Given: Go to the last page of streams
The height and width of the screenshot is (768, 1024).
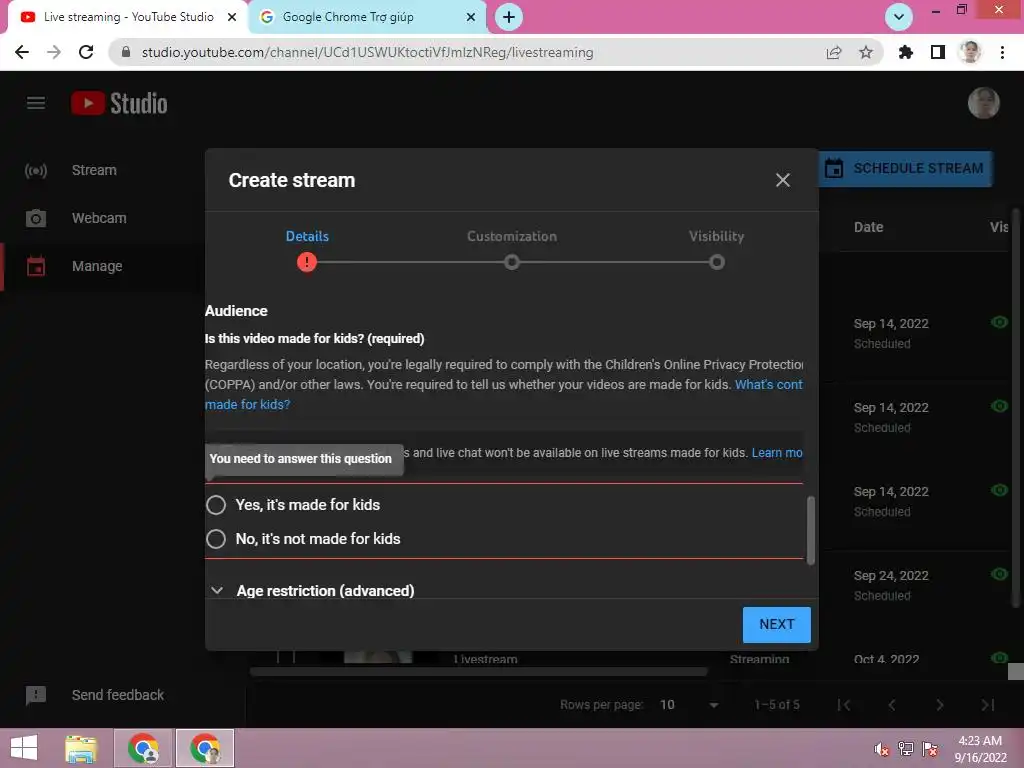Looking at the screenshot, I should [x=987, y=705].
